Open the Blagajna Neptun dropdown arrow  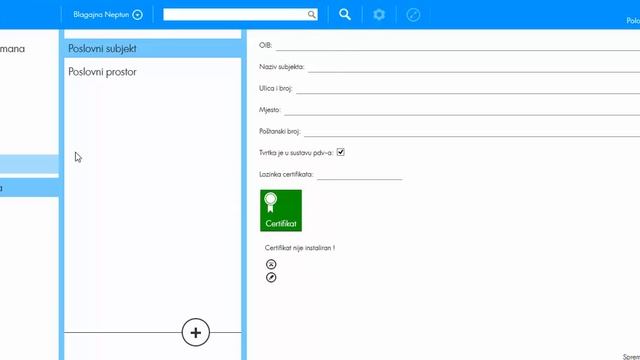tap(138, 15)
